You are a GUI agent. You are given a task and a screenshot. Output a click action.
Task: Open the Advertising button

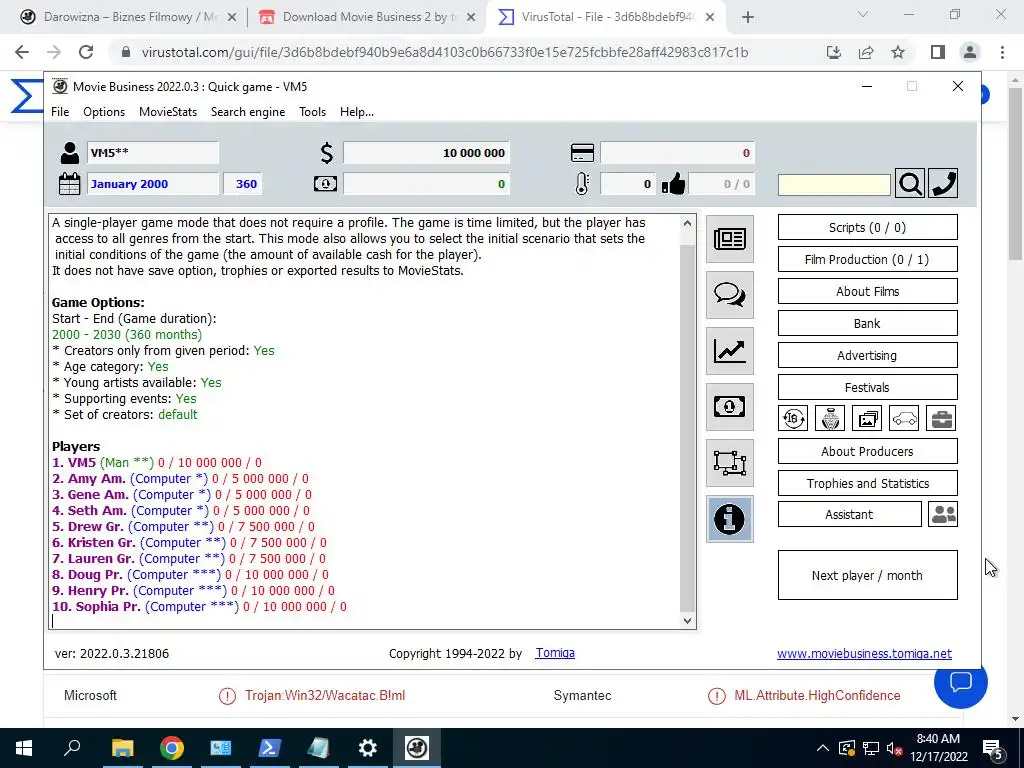[867, 355]
